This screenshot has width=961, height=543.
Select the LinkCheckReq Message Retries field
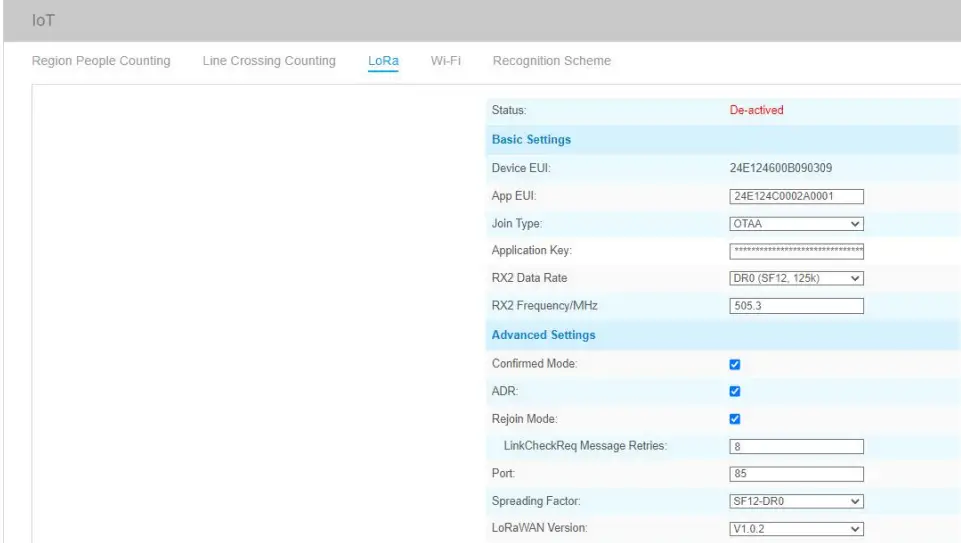(x=797, y=447)
